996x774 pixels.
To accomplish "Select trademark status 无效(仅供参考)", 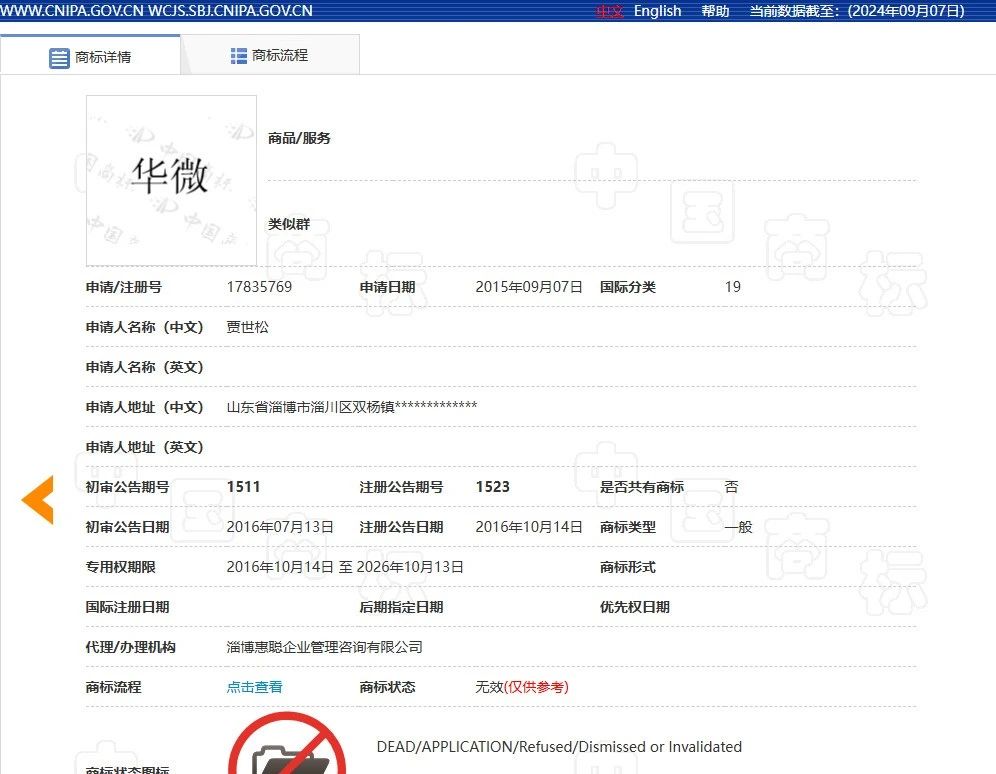I will pos(522,687).
